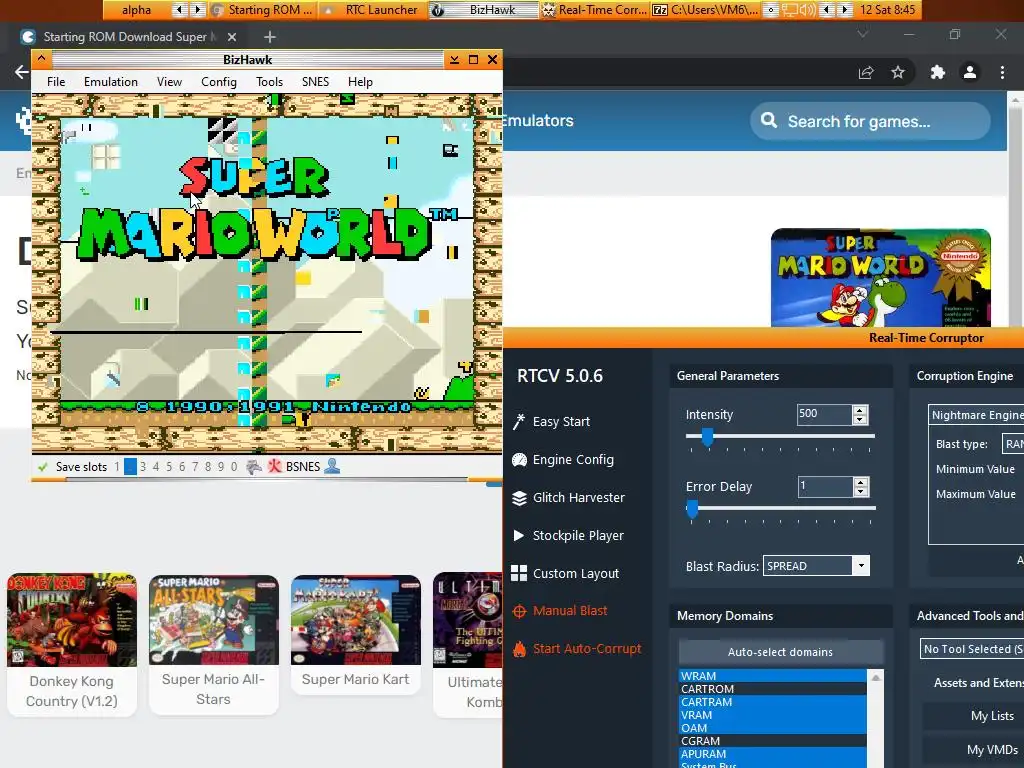The width and height of the screenshot is (1024, 768).
Task: Select highlighted save slot 2 in BizHawk
Action: [x=130, y=467]
